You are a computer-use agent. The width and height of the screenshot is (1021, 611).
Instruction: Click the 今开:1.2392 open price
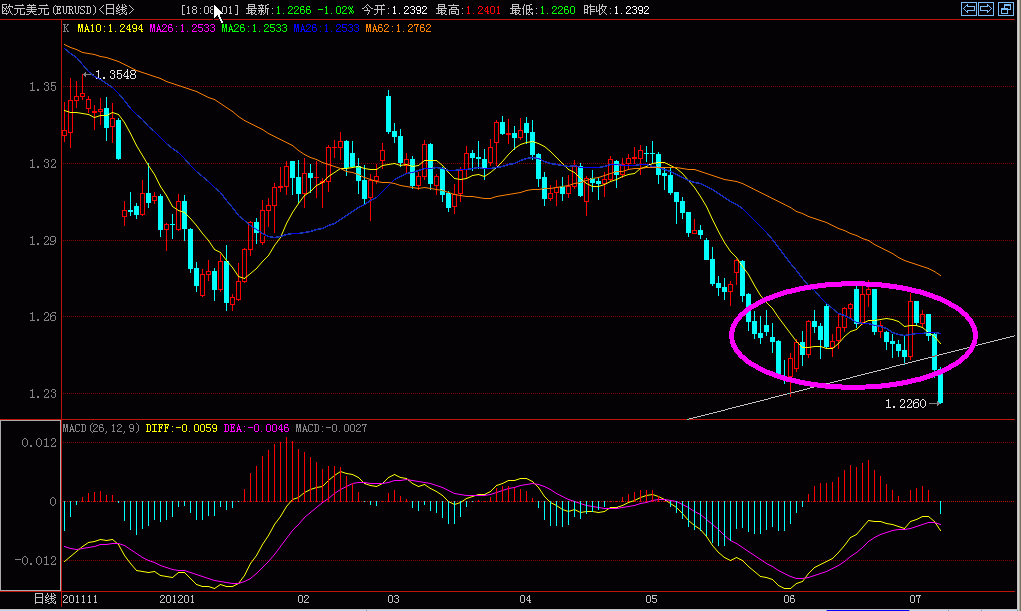click(x=395, y=10)
